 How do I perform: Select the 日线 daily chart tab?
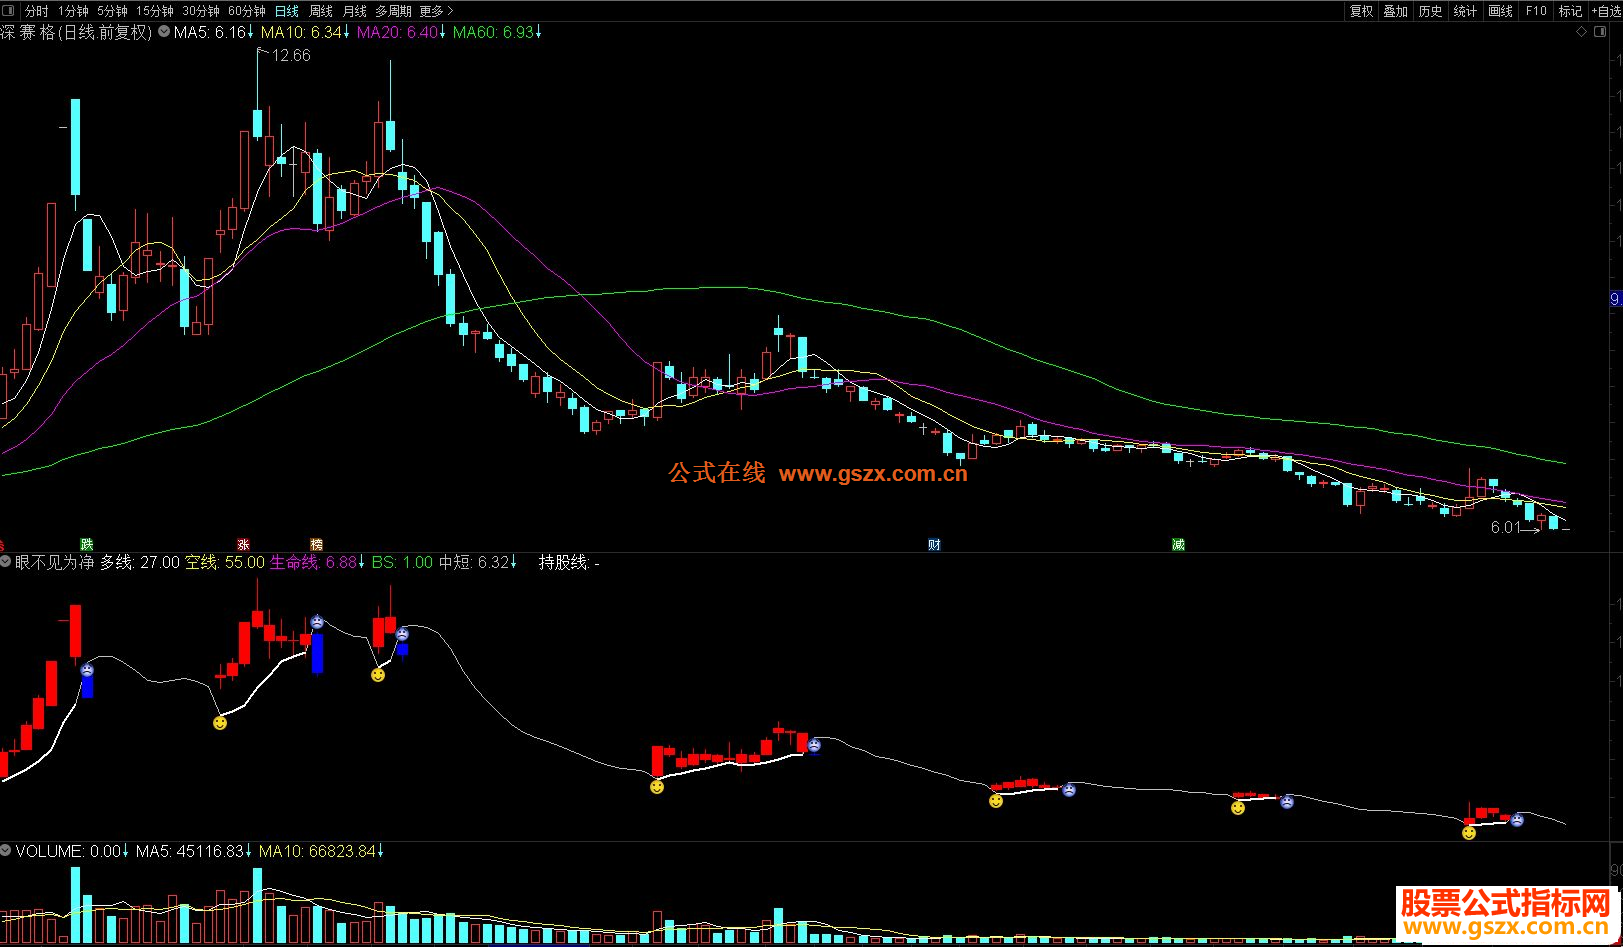pos(287,11)
